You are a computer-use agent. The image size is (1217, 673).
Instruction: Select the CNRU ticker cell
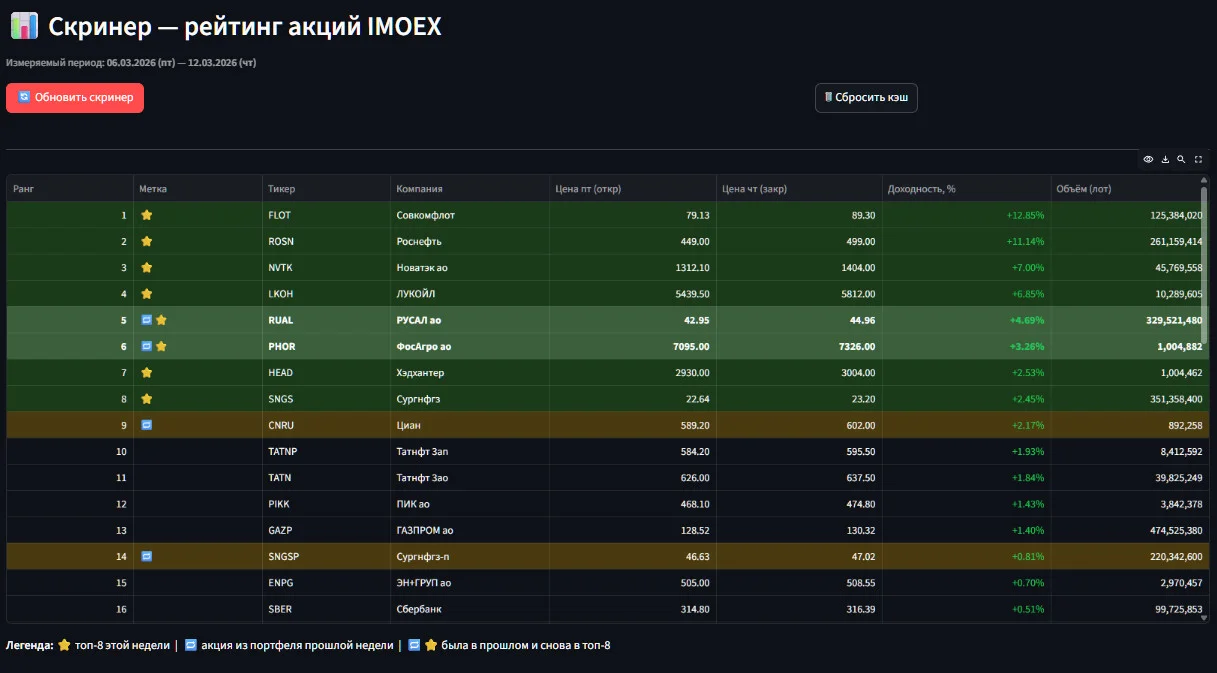(326, 425)
